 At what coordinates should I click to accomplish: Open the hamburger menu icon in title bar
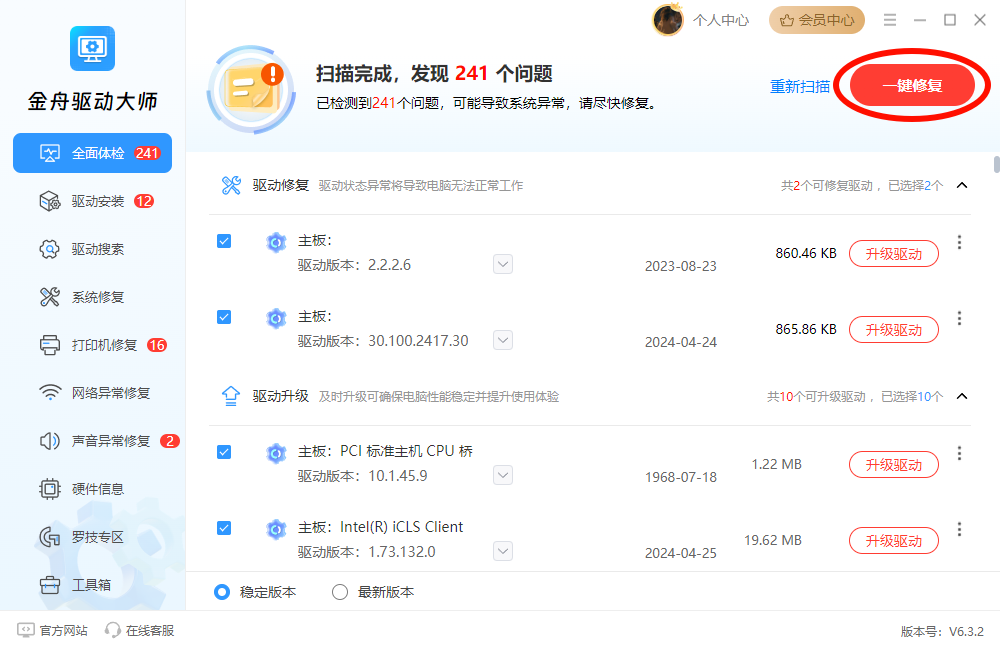point(890,20)
